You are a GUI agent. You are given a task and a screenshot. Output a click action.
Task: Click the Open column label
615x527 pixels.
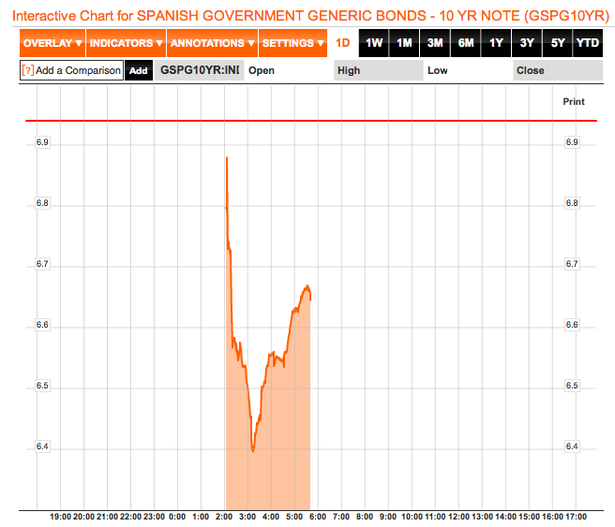coord(261,71)
